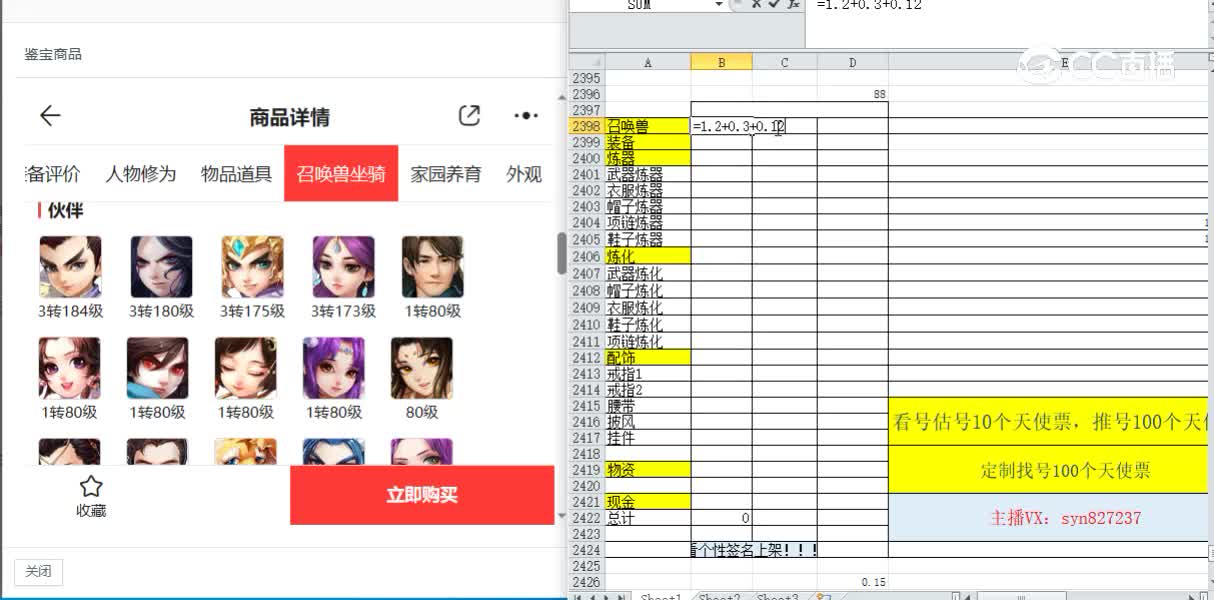Select column B header
Screen dimensions: 1214x600
point(721,62)
